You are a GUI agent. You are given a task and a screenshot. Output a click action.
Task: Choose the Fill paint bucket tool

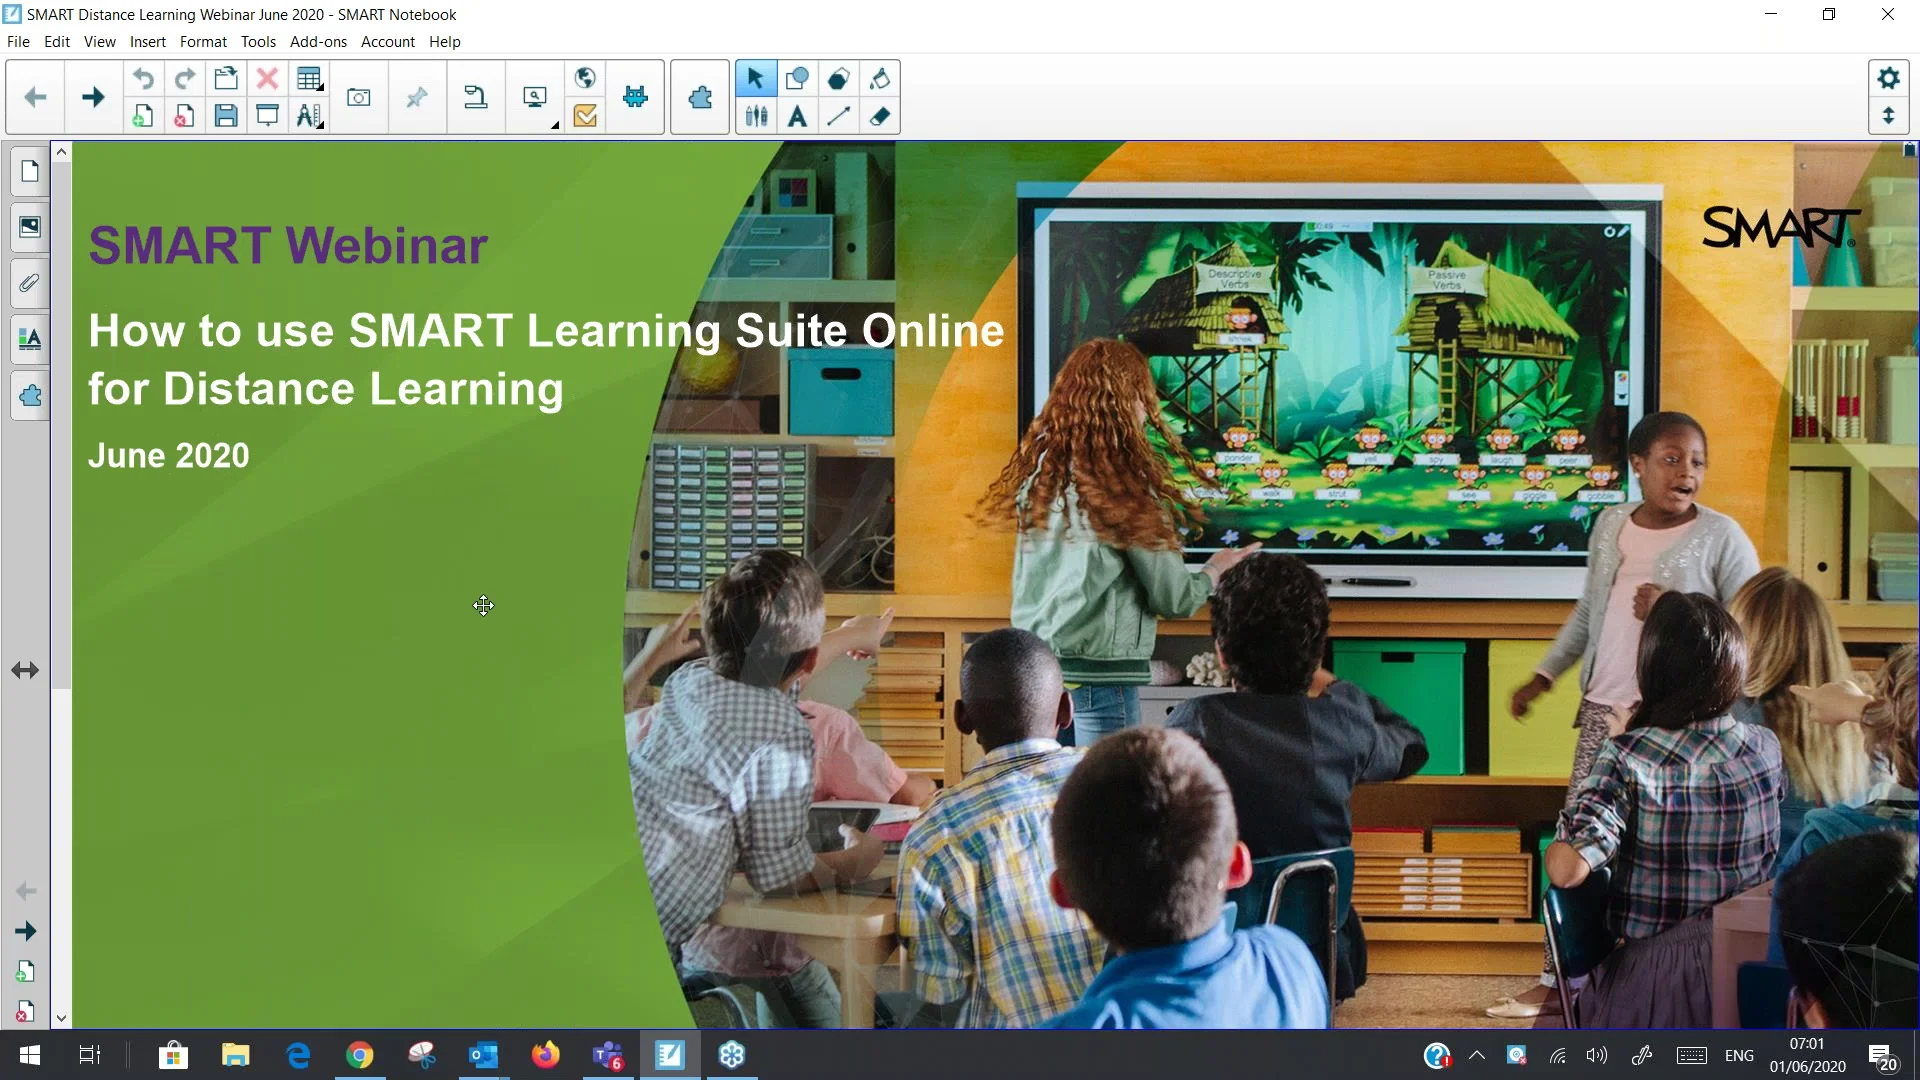(x=880, y=78)
